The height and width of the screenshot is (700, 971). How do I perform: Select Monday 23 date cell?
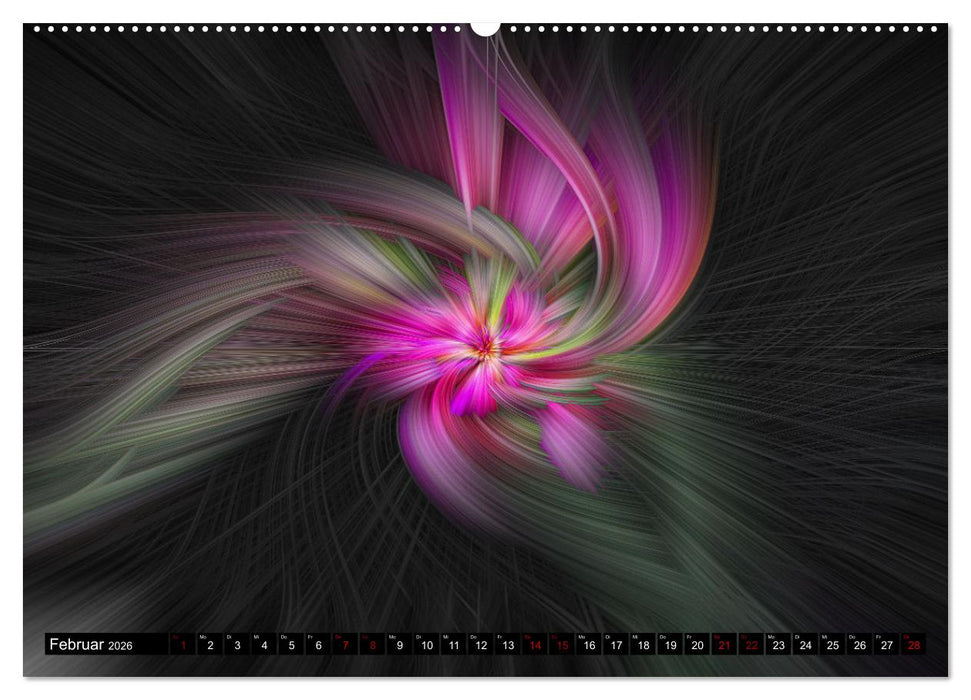click(777, 645)
